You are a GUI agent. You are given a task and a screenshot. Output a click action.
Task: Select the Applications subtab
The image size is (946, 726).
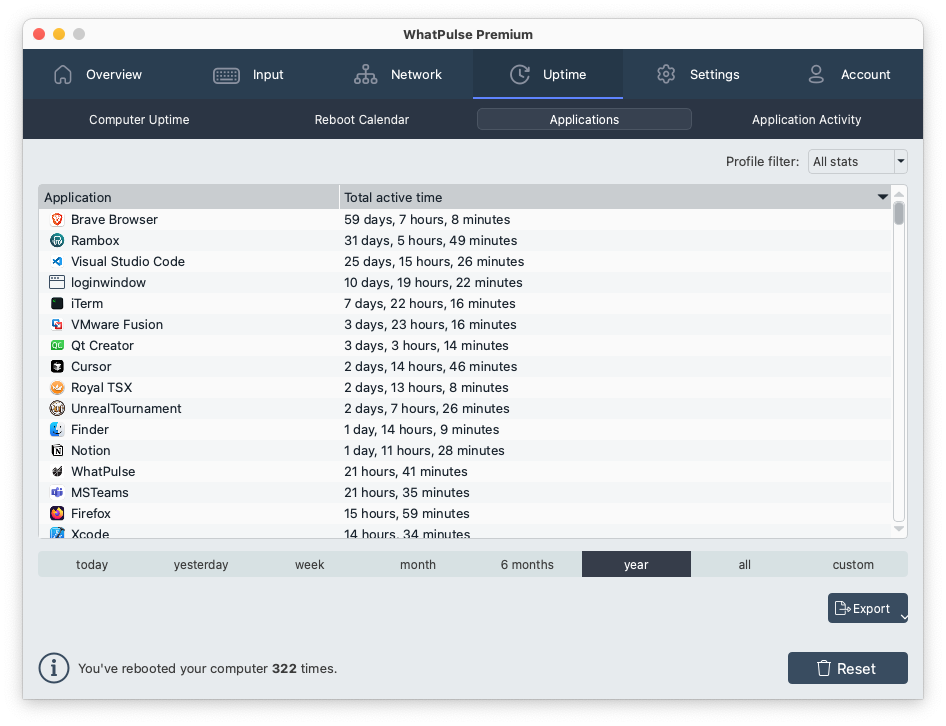pos(584,119)
